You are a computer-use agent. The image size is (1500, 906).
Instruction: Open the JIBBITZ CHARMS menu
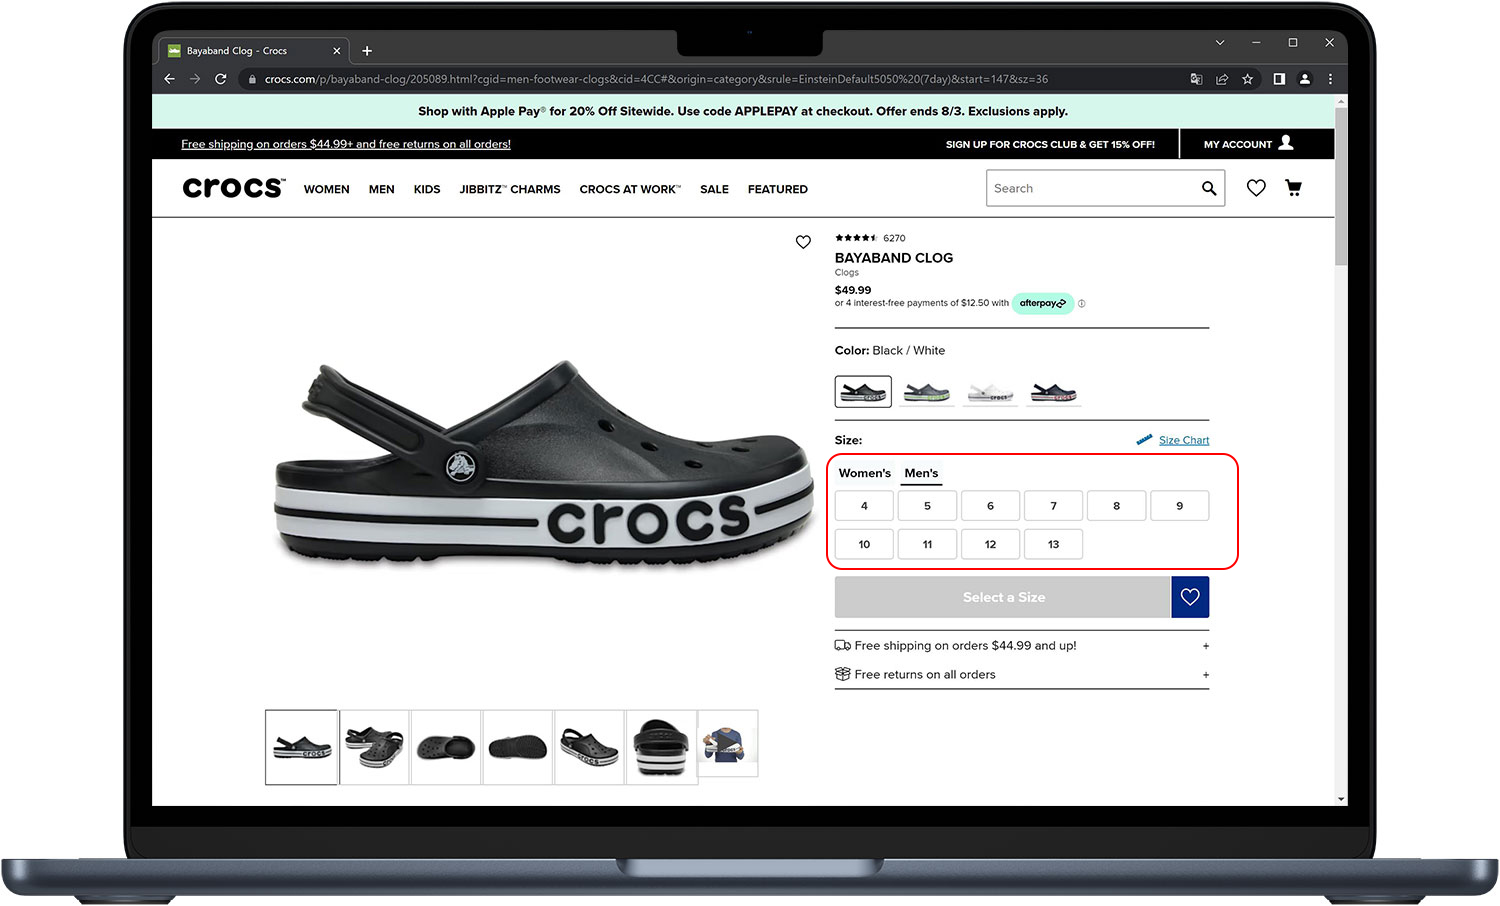click(510, 189)
